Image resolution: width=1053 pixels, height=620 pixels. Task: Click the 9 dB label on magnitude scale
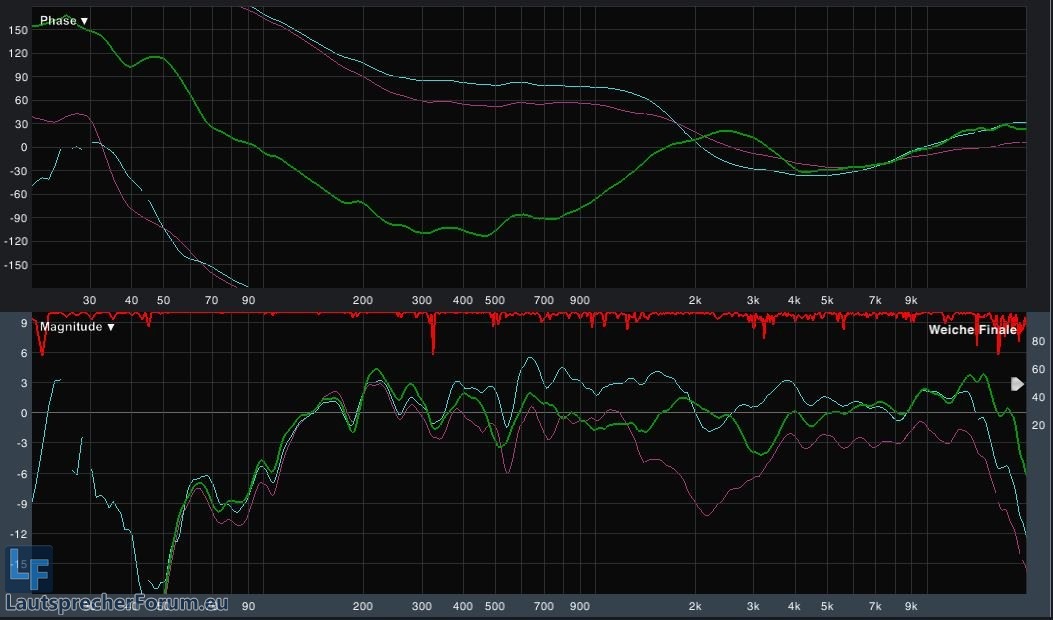pos(22,323)
